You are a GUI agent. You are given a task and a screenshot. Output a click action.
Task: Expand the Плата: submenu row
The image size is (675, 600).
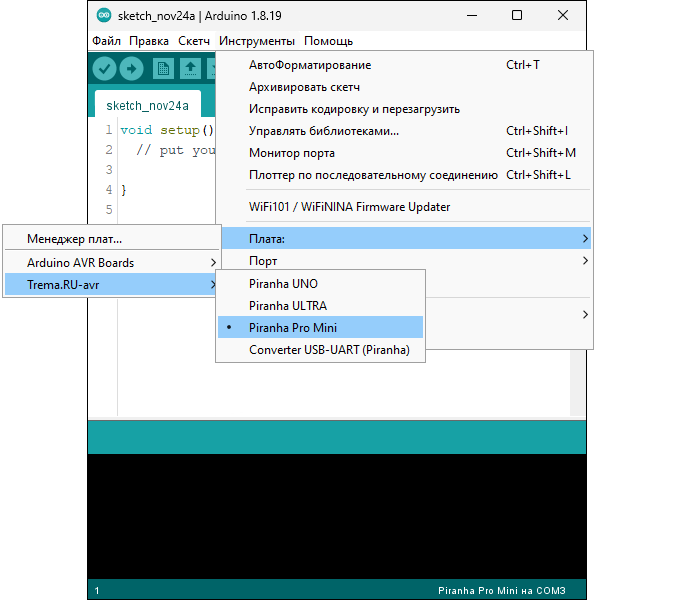pyautogui.click(x=405, y=238)
